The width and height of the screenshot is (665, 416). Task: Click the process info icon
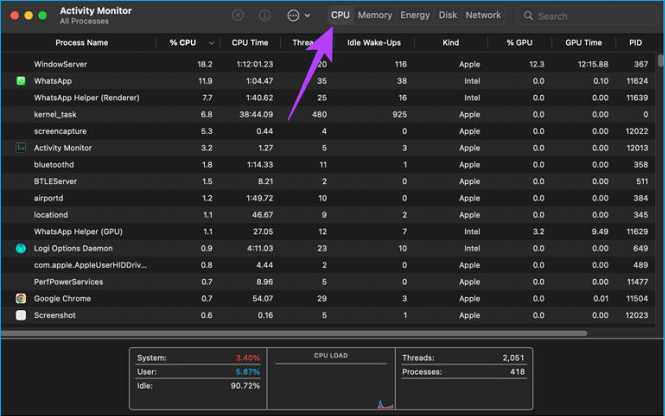[x=265, y=16]
